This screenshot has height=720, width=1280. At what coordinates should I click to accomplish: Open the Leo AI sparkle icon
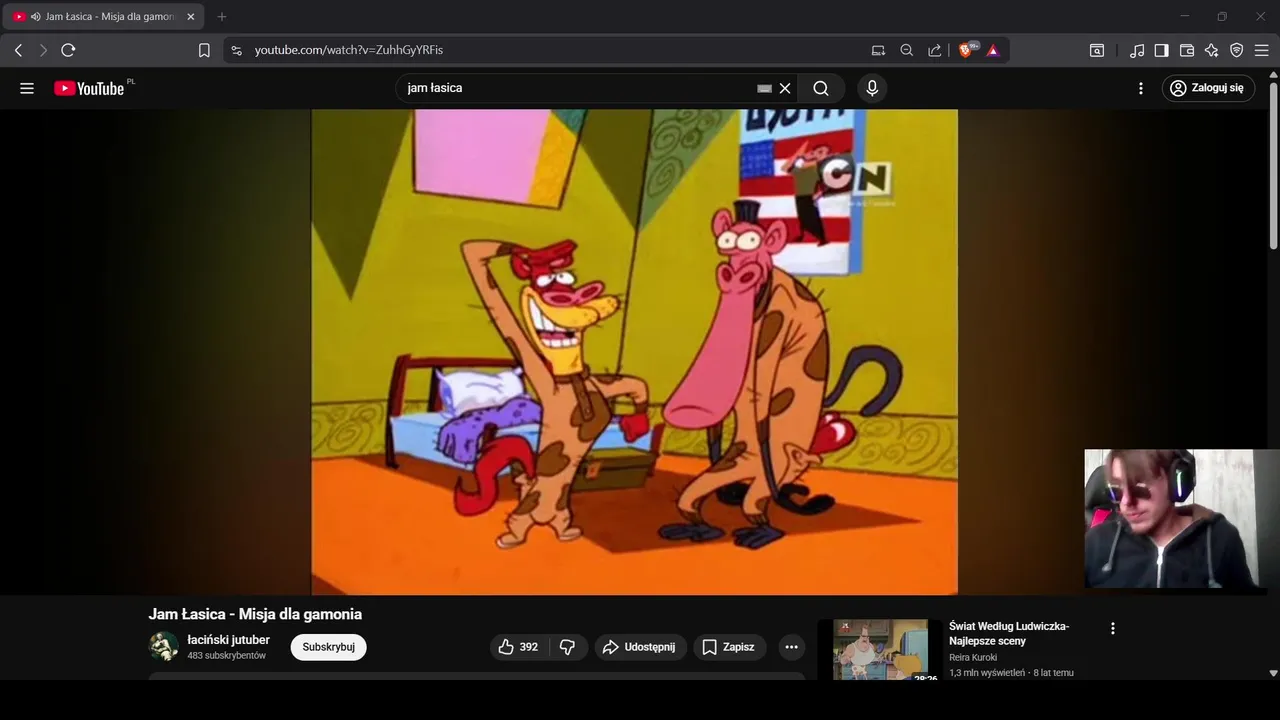1212,50
